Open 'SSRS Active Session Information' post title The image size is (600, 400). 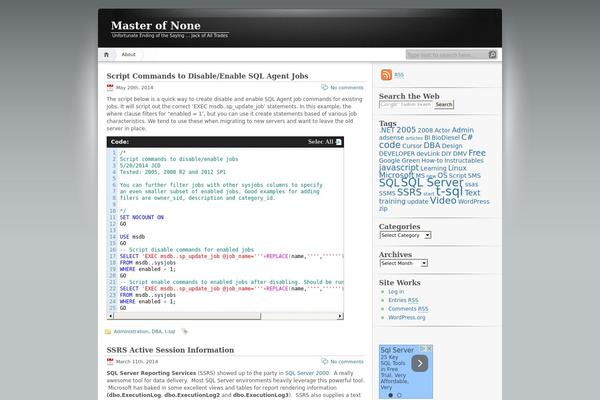click(x=170, y=350)
